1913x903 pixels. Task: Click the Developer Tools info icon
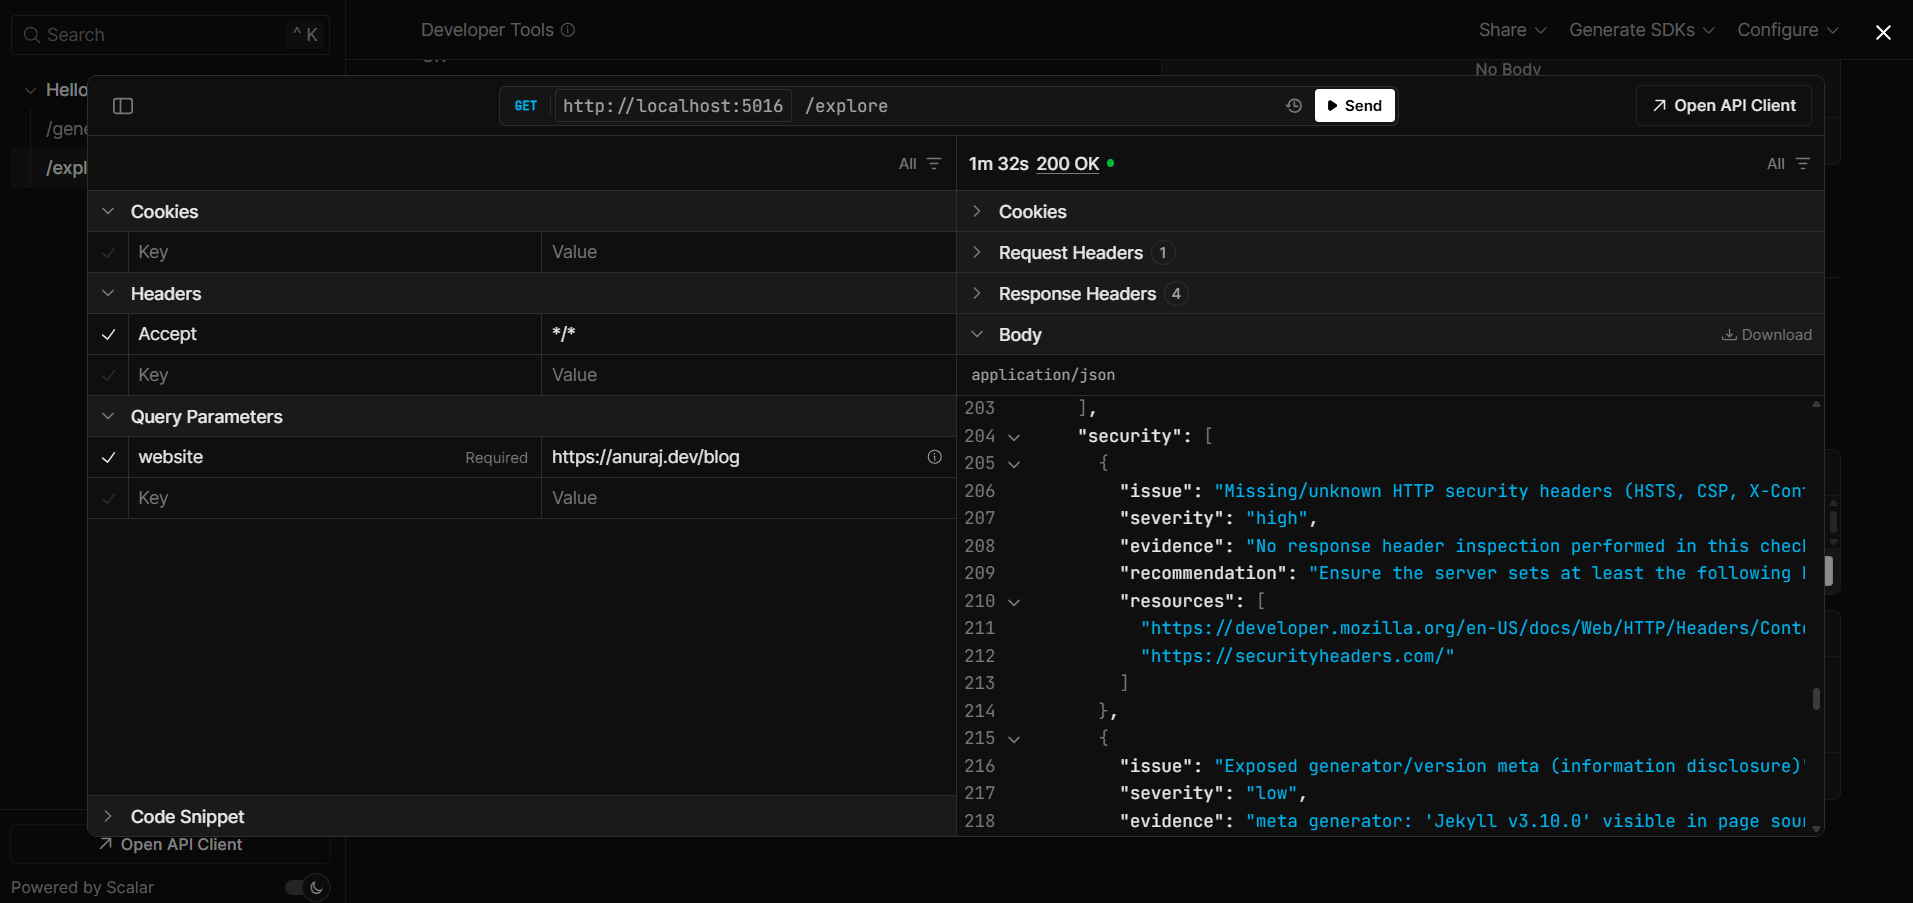pos(568,30)
